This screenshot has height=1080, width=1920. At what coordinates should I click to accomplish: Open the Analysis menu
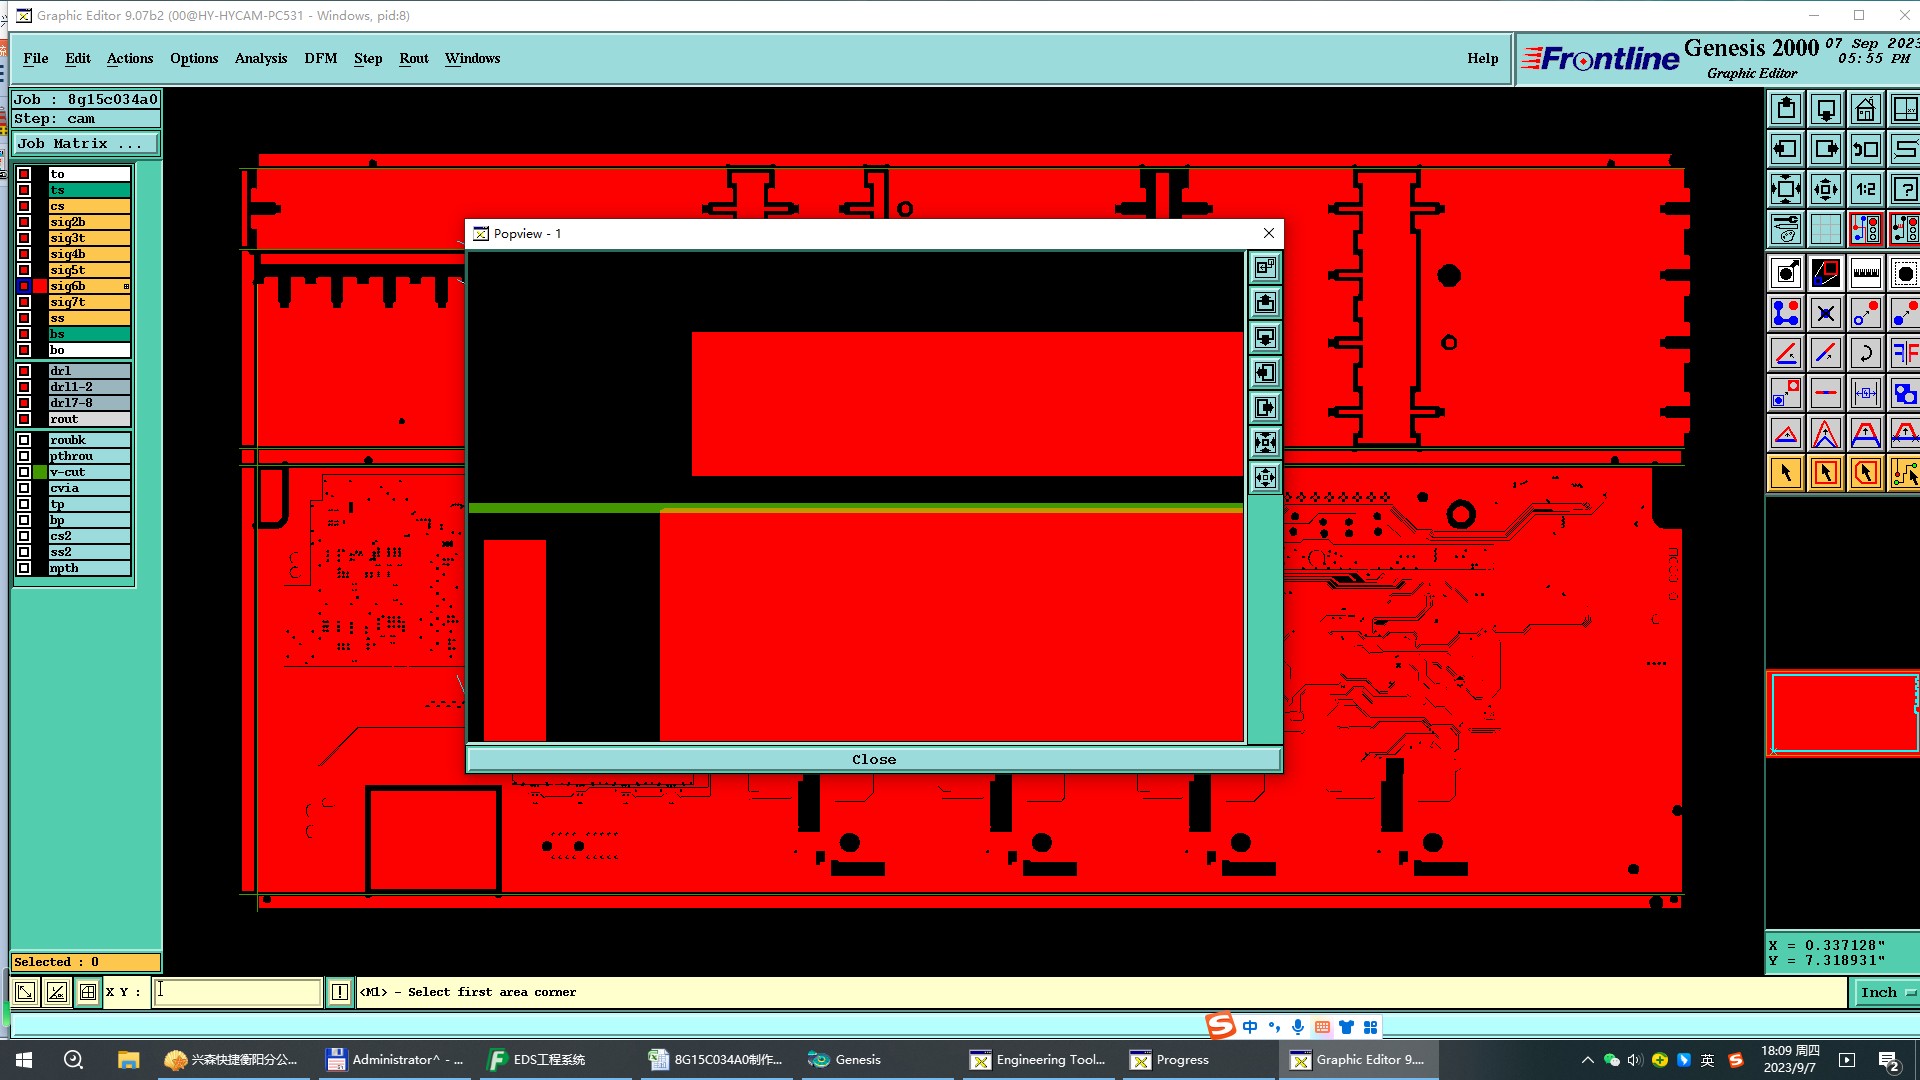pyautogui.click(x=260, y=58)
